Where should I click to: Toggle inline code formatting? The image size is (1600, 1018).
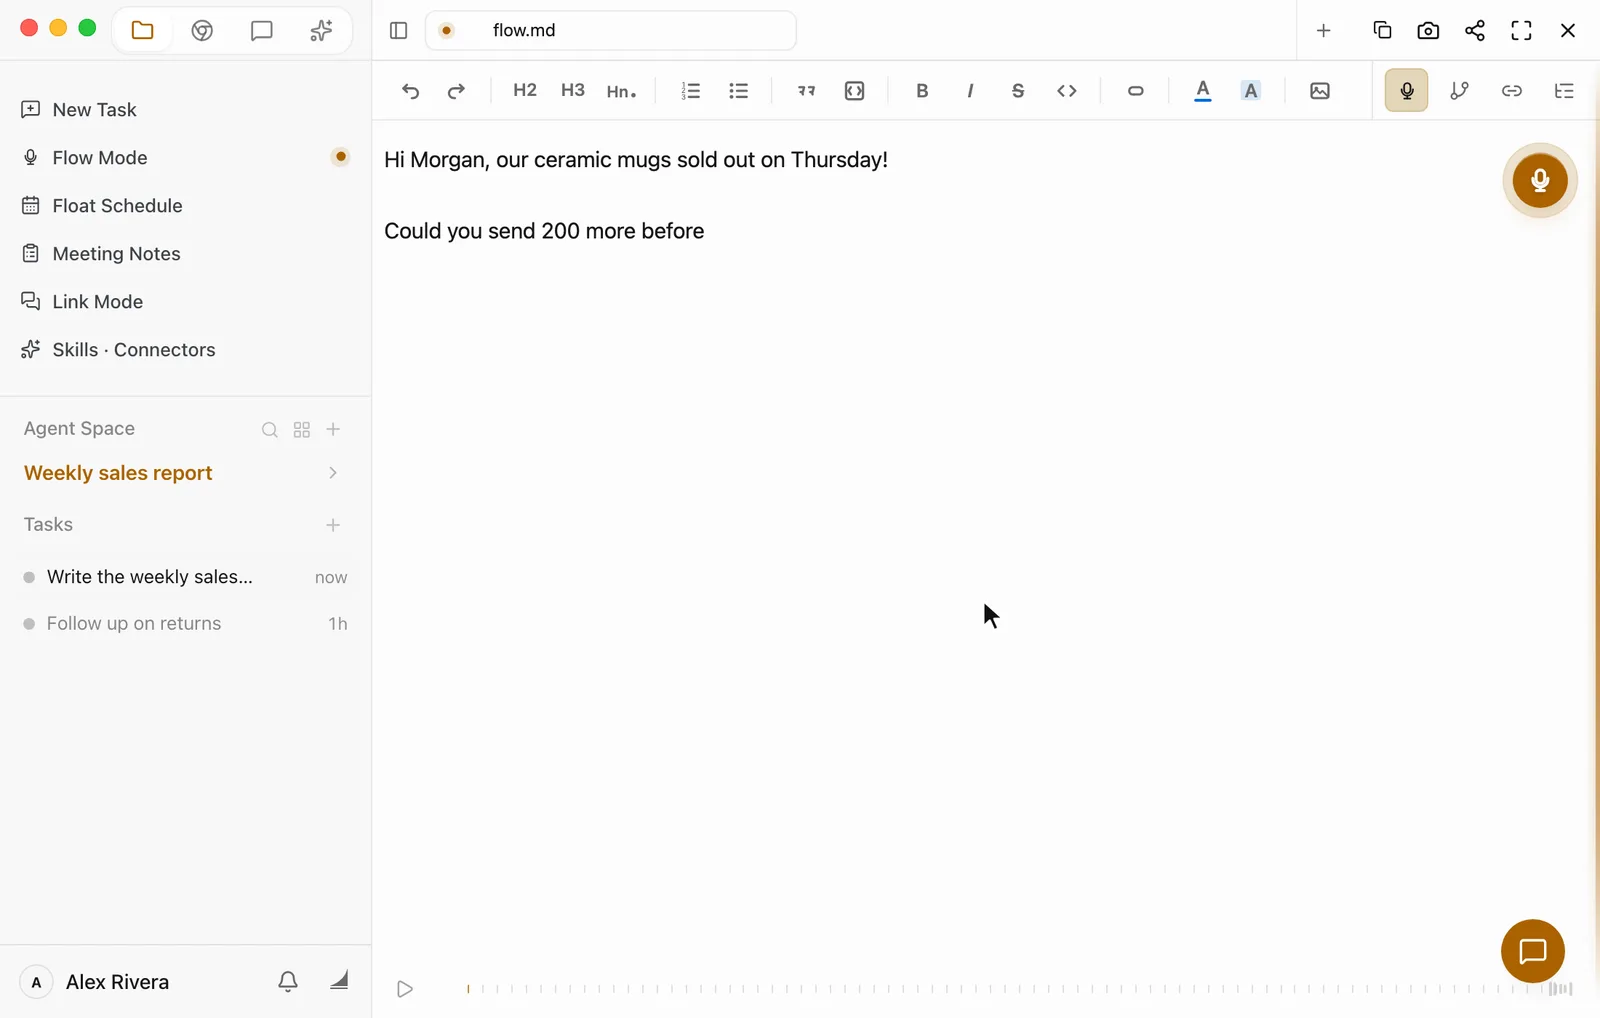(x=1067, y=91)
